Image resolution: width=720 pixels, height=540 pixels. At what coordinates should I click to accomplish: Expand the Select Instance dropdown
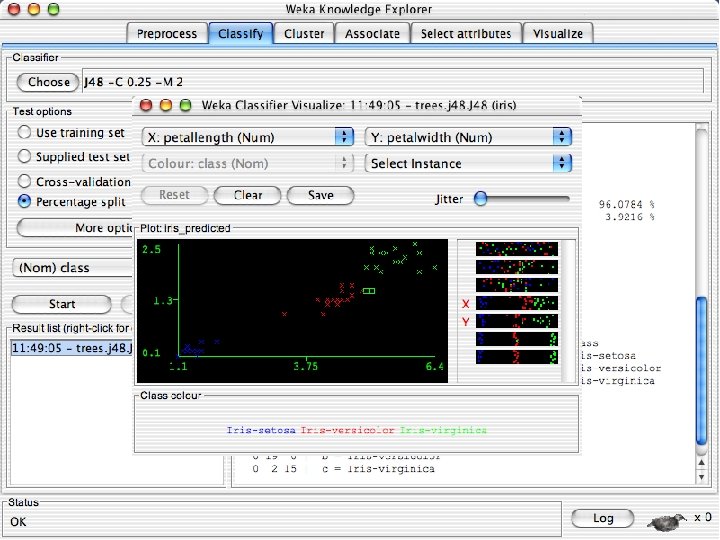coord(468,163)
